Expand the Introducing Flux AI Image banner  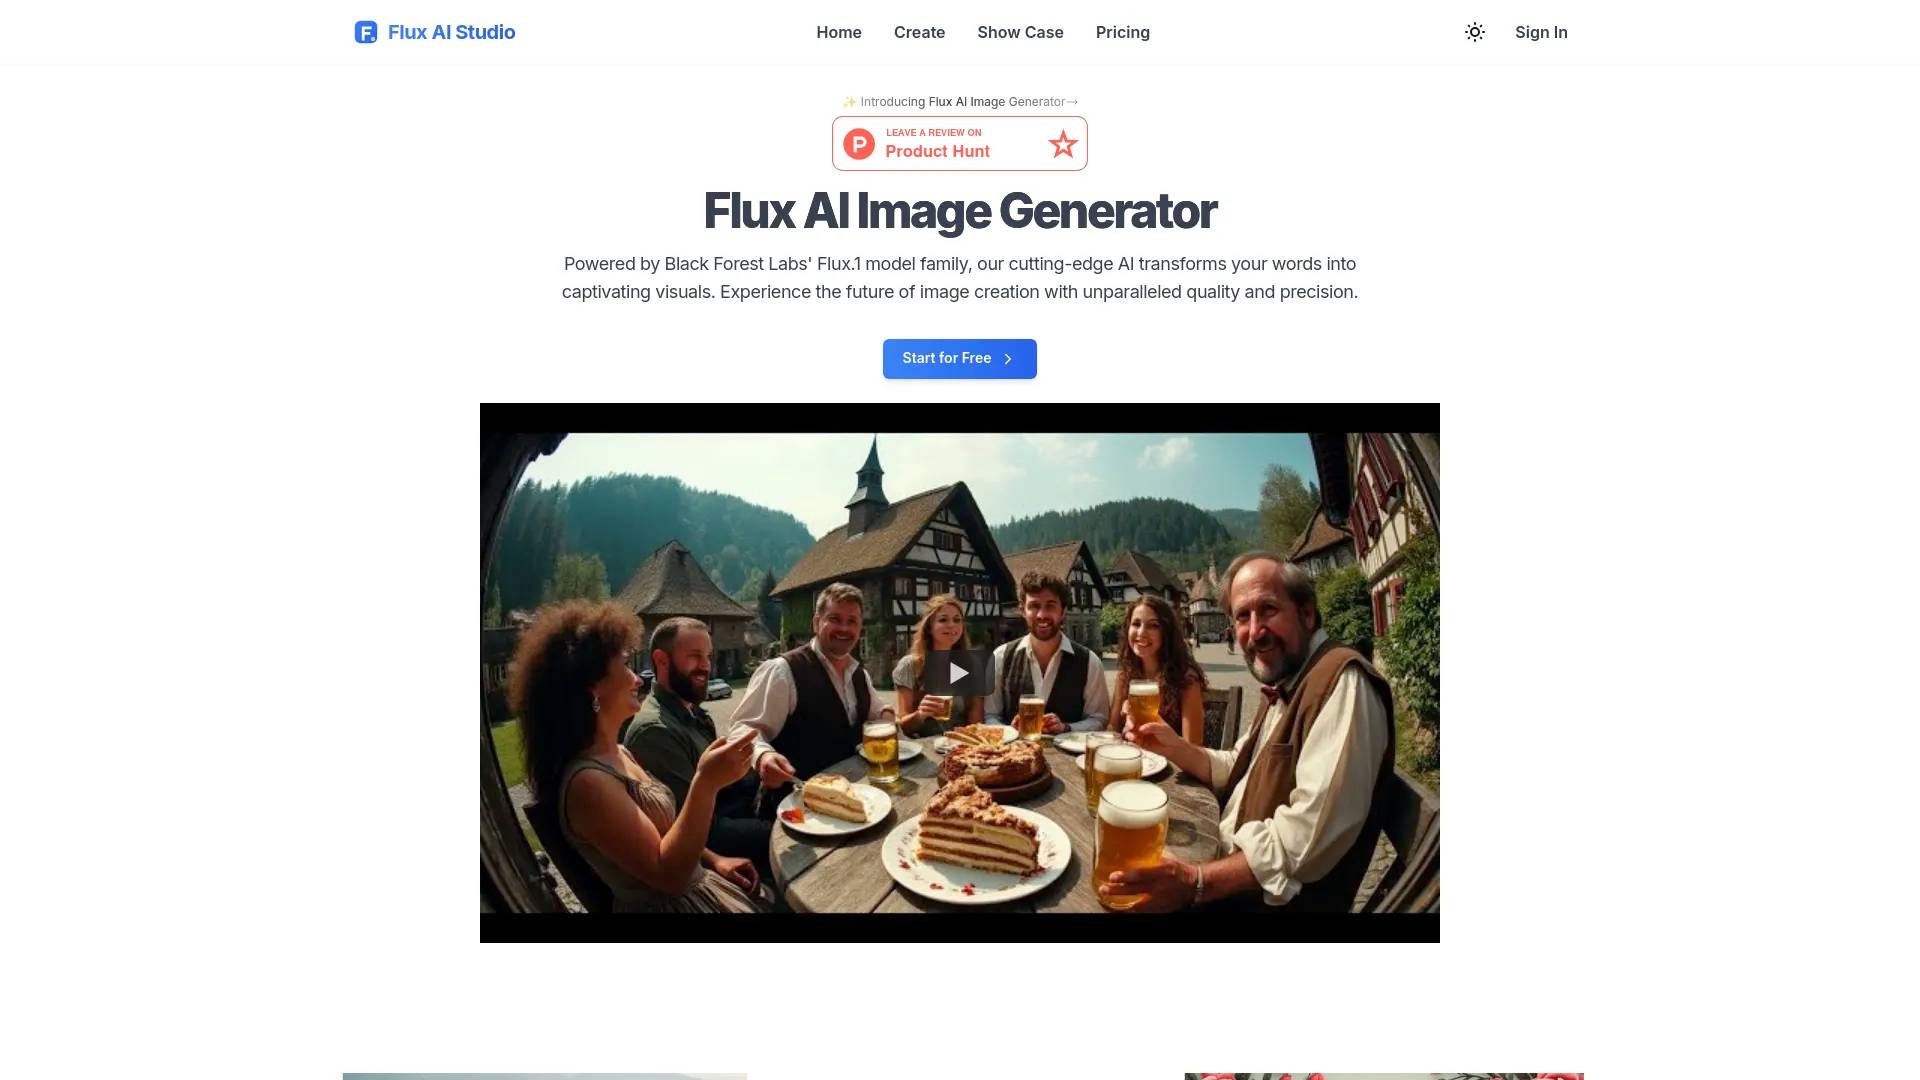tap(960, 102)
